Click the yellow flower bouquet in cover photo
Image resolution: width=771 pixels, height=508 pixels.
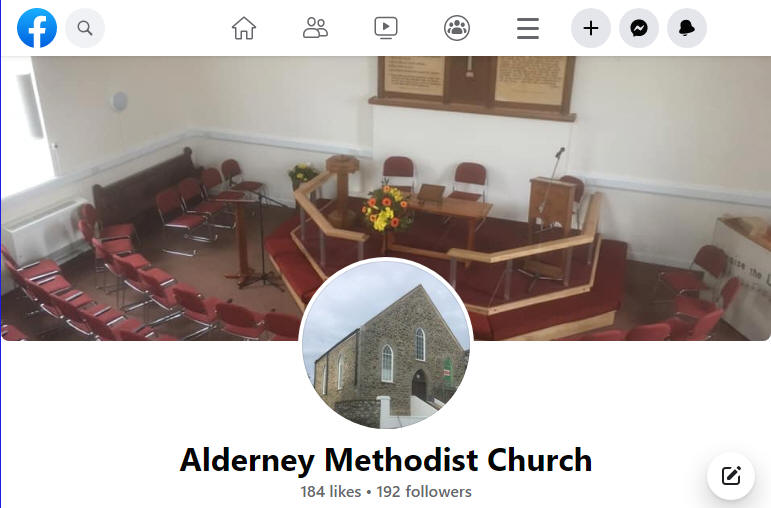coord(387,209)
